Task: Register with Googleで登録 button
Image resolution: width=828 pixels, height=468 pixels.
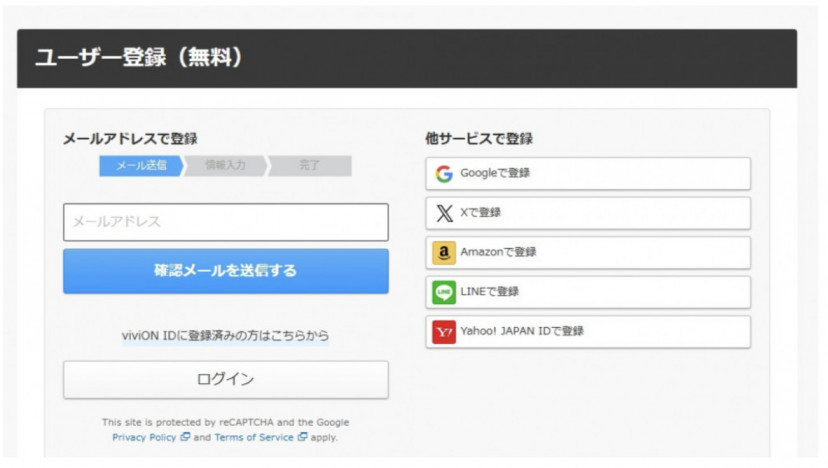Action: pos(588,174)
